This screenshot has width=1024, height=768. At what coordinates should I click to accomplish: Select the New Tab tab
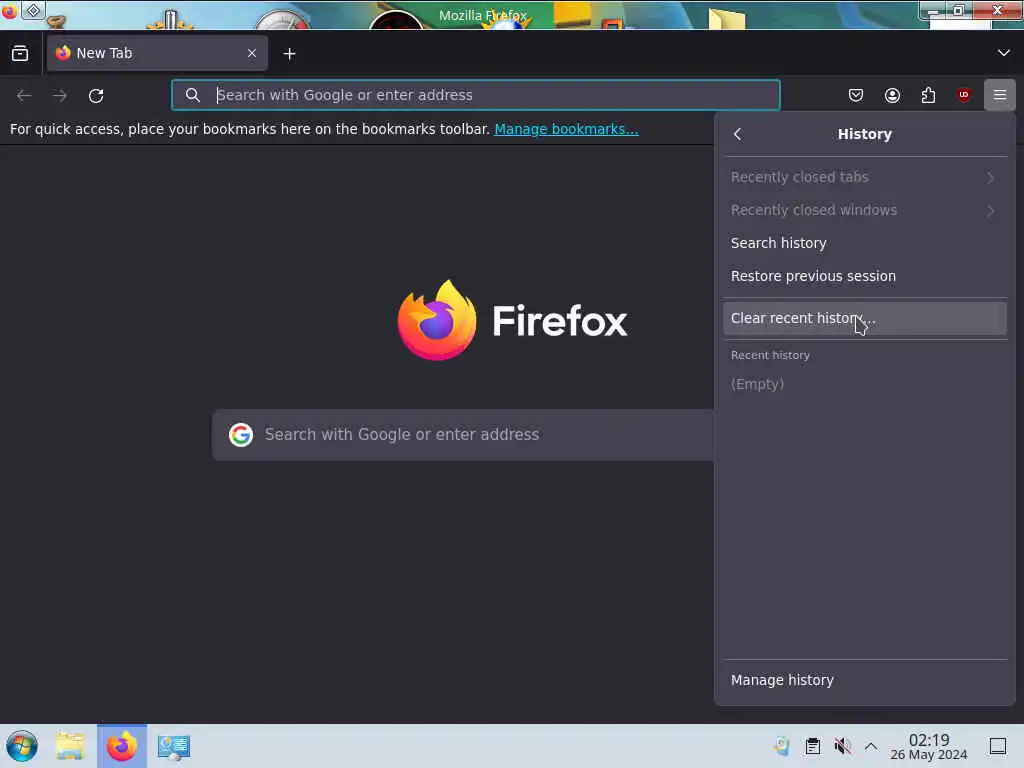point(157,54)
